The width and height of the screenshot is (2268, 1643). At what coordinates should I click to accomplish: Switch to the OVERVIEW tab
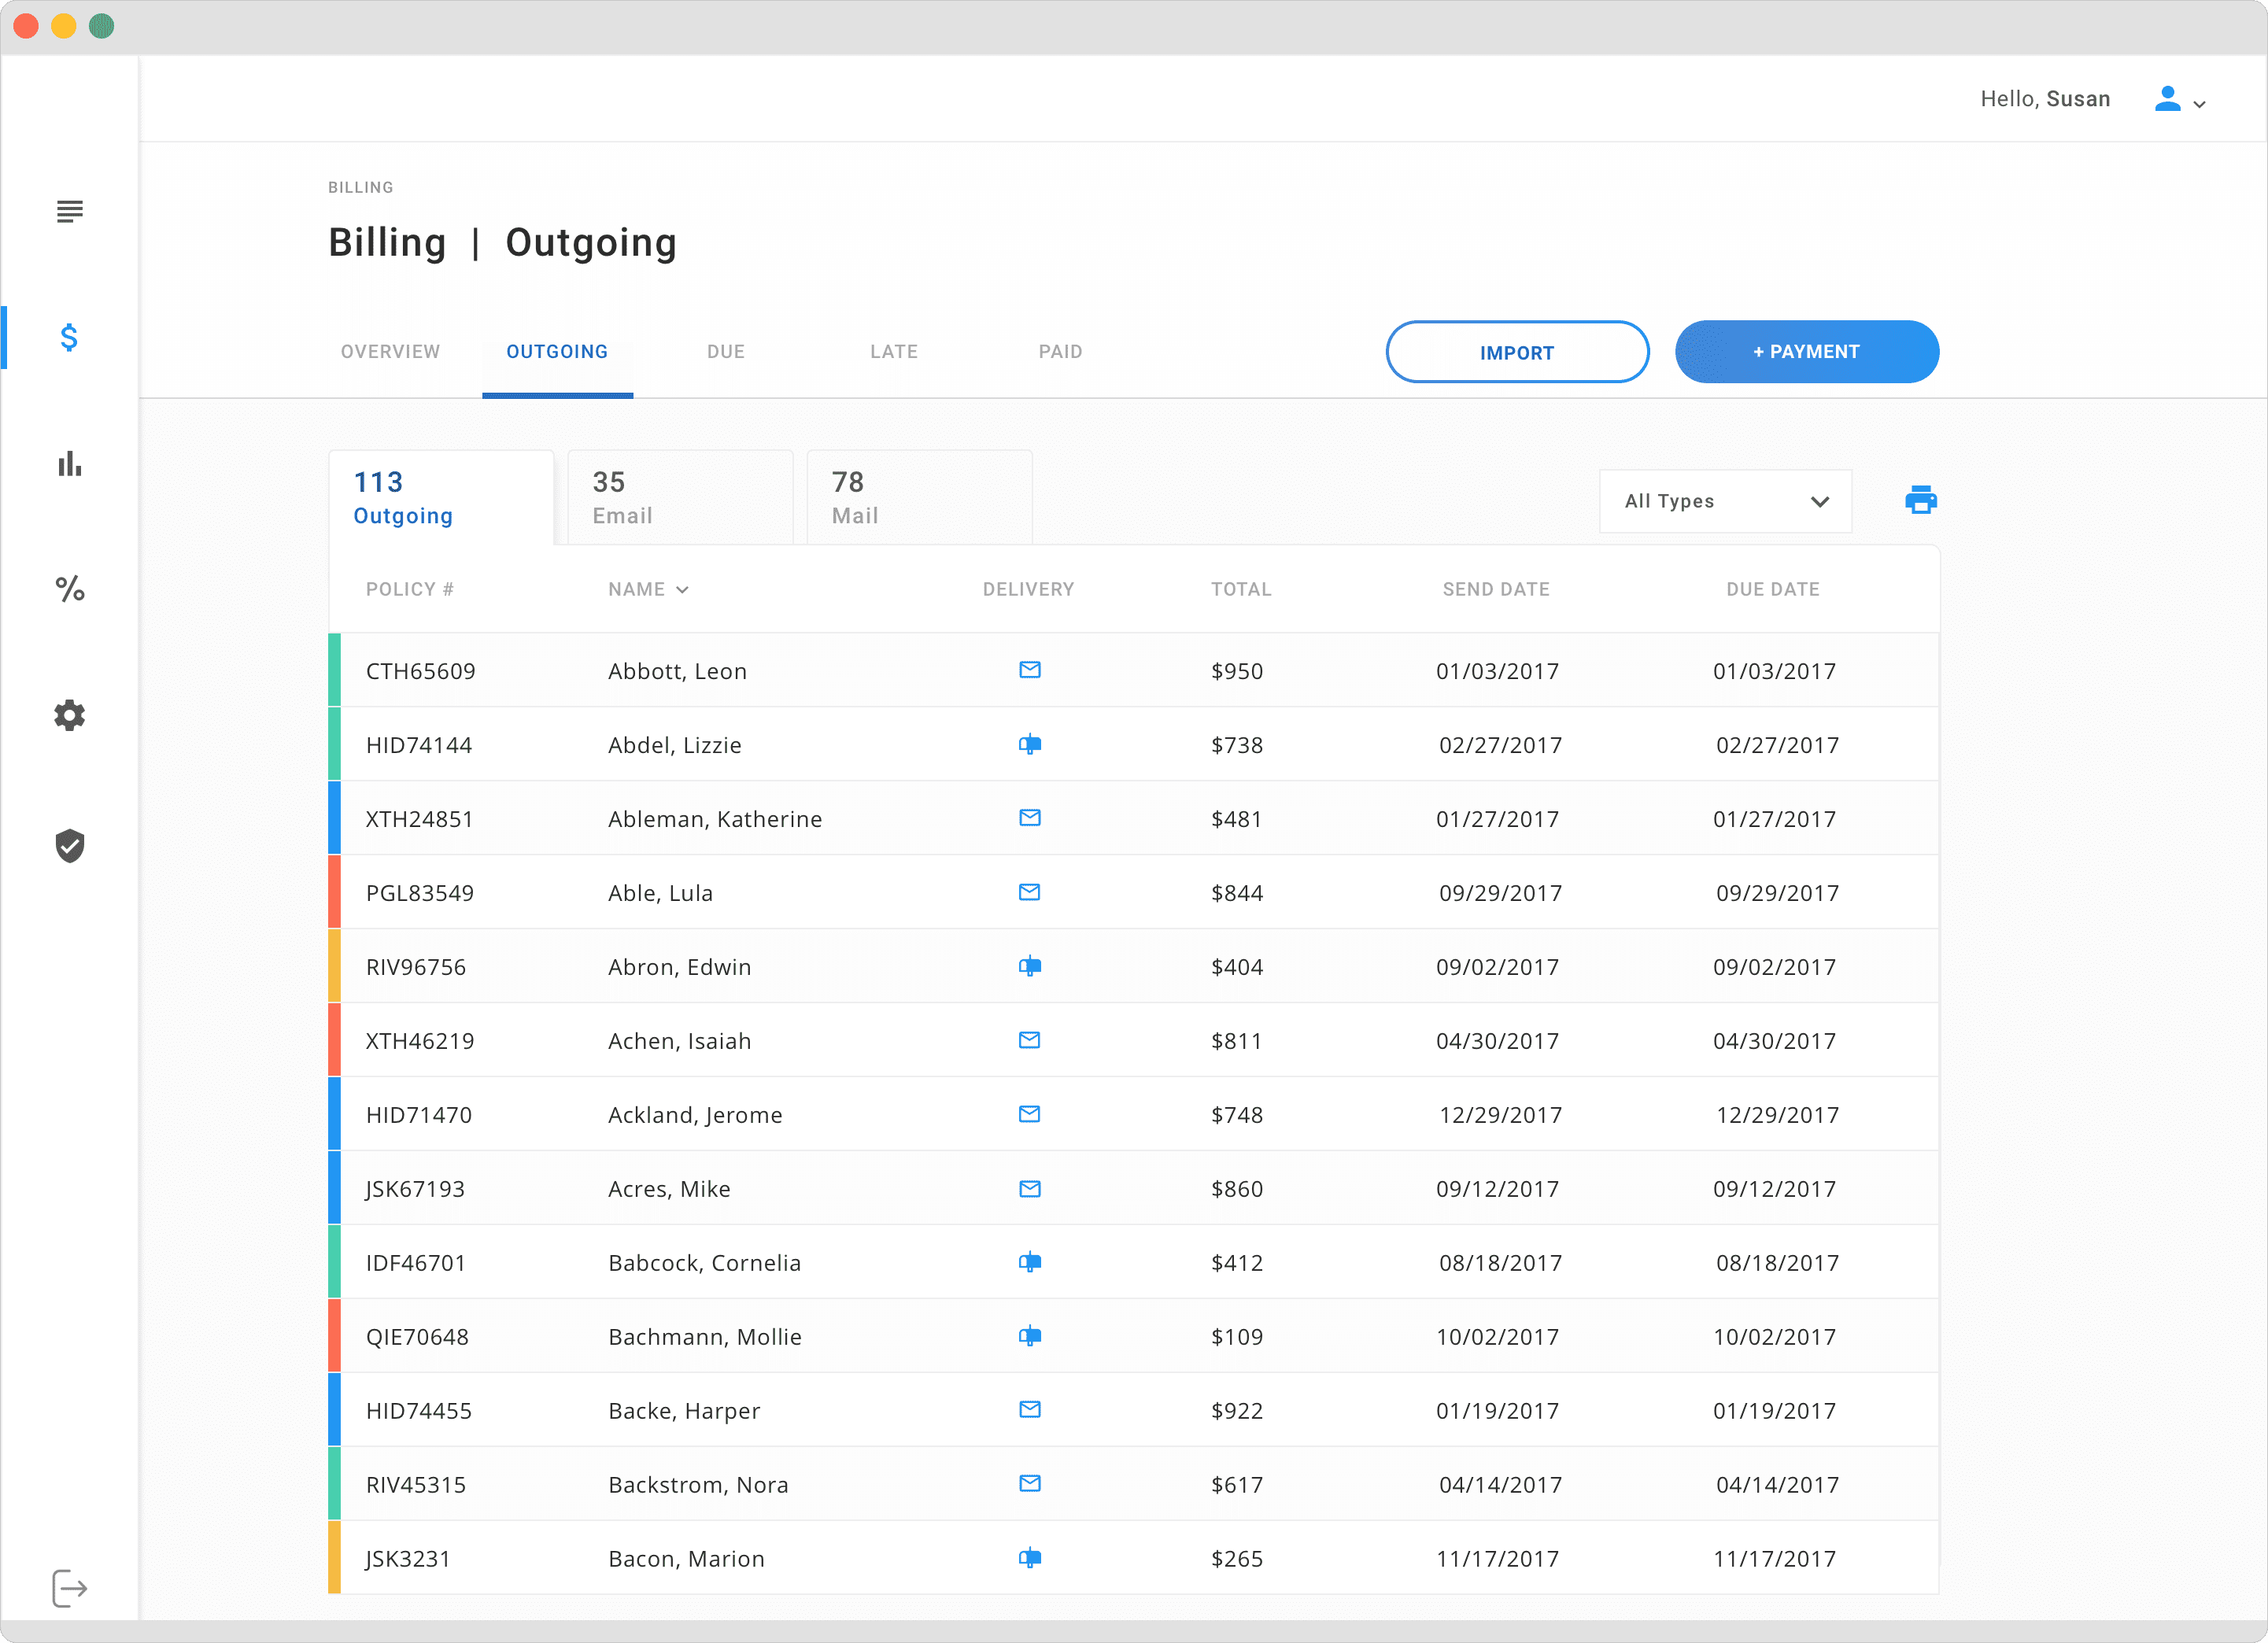(390, 352)
